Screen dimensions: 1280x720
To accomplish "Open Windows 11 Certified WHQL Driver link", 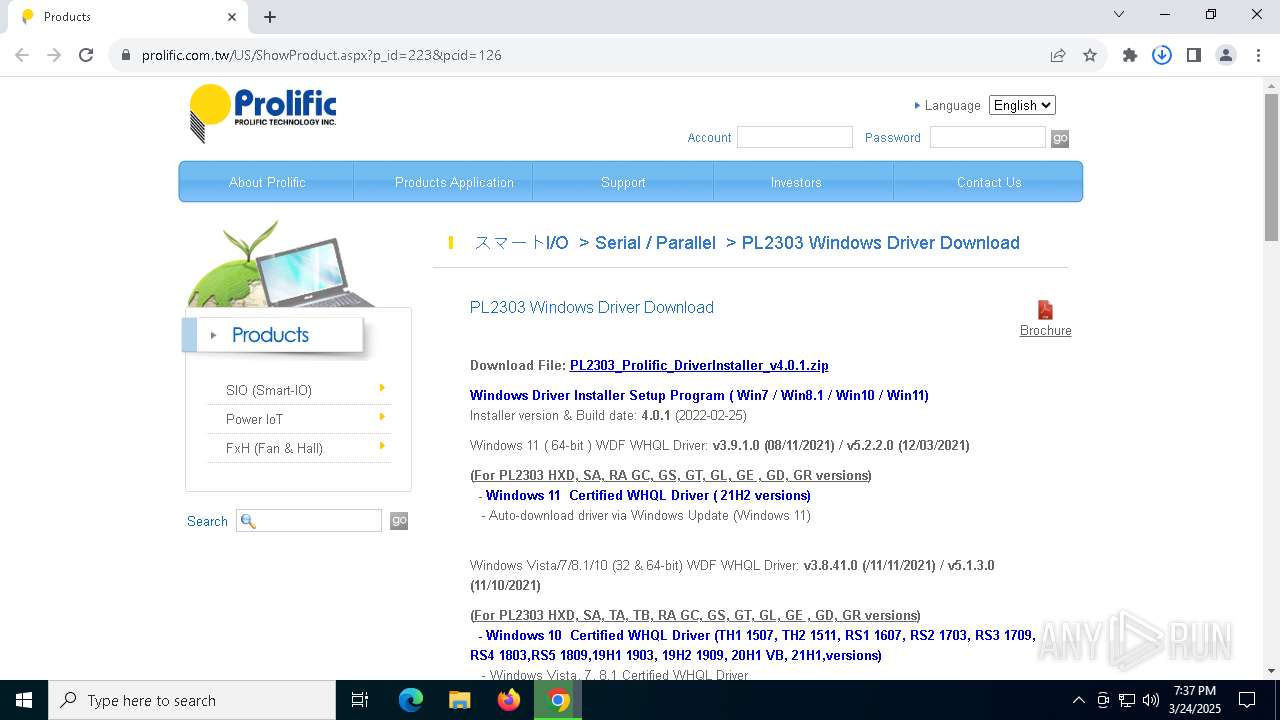I will pos(648,495).
